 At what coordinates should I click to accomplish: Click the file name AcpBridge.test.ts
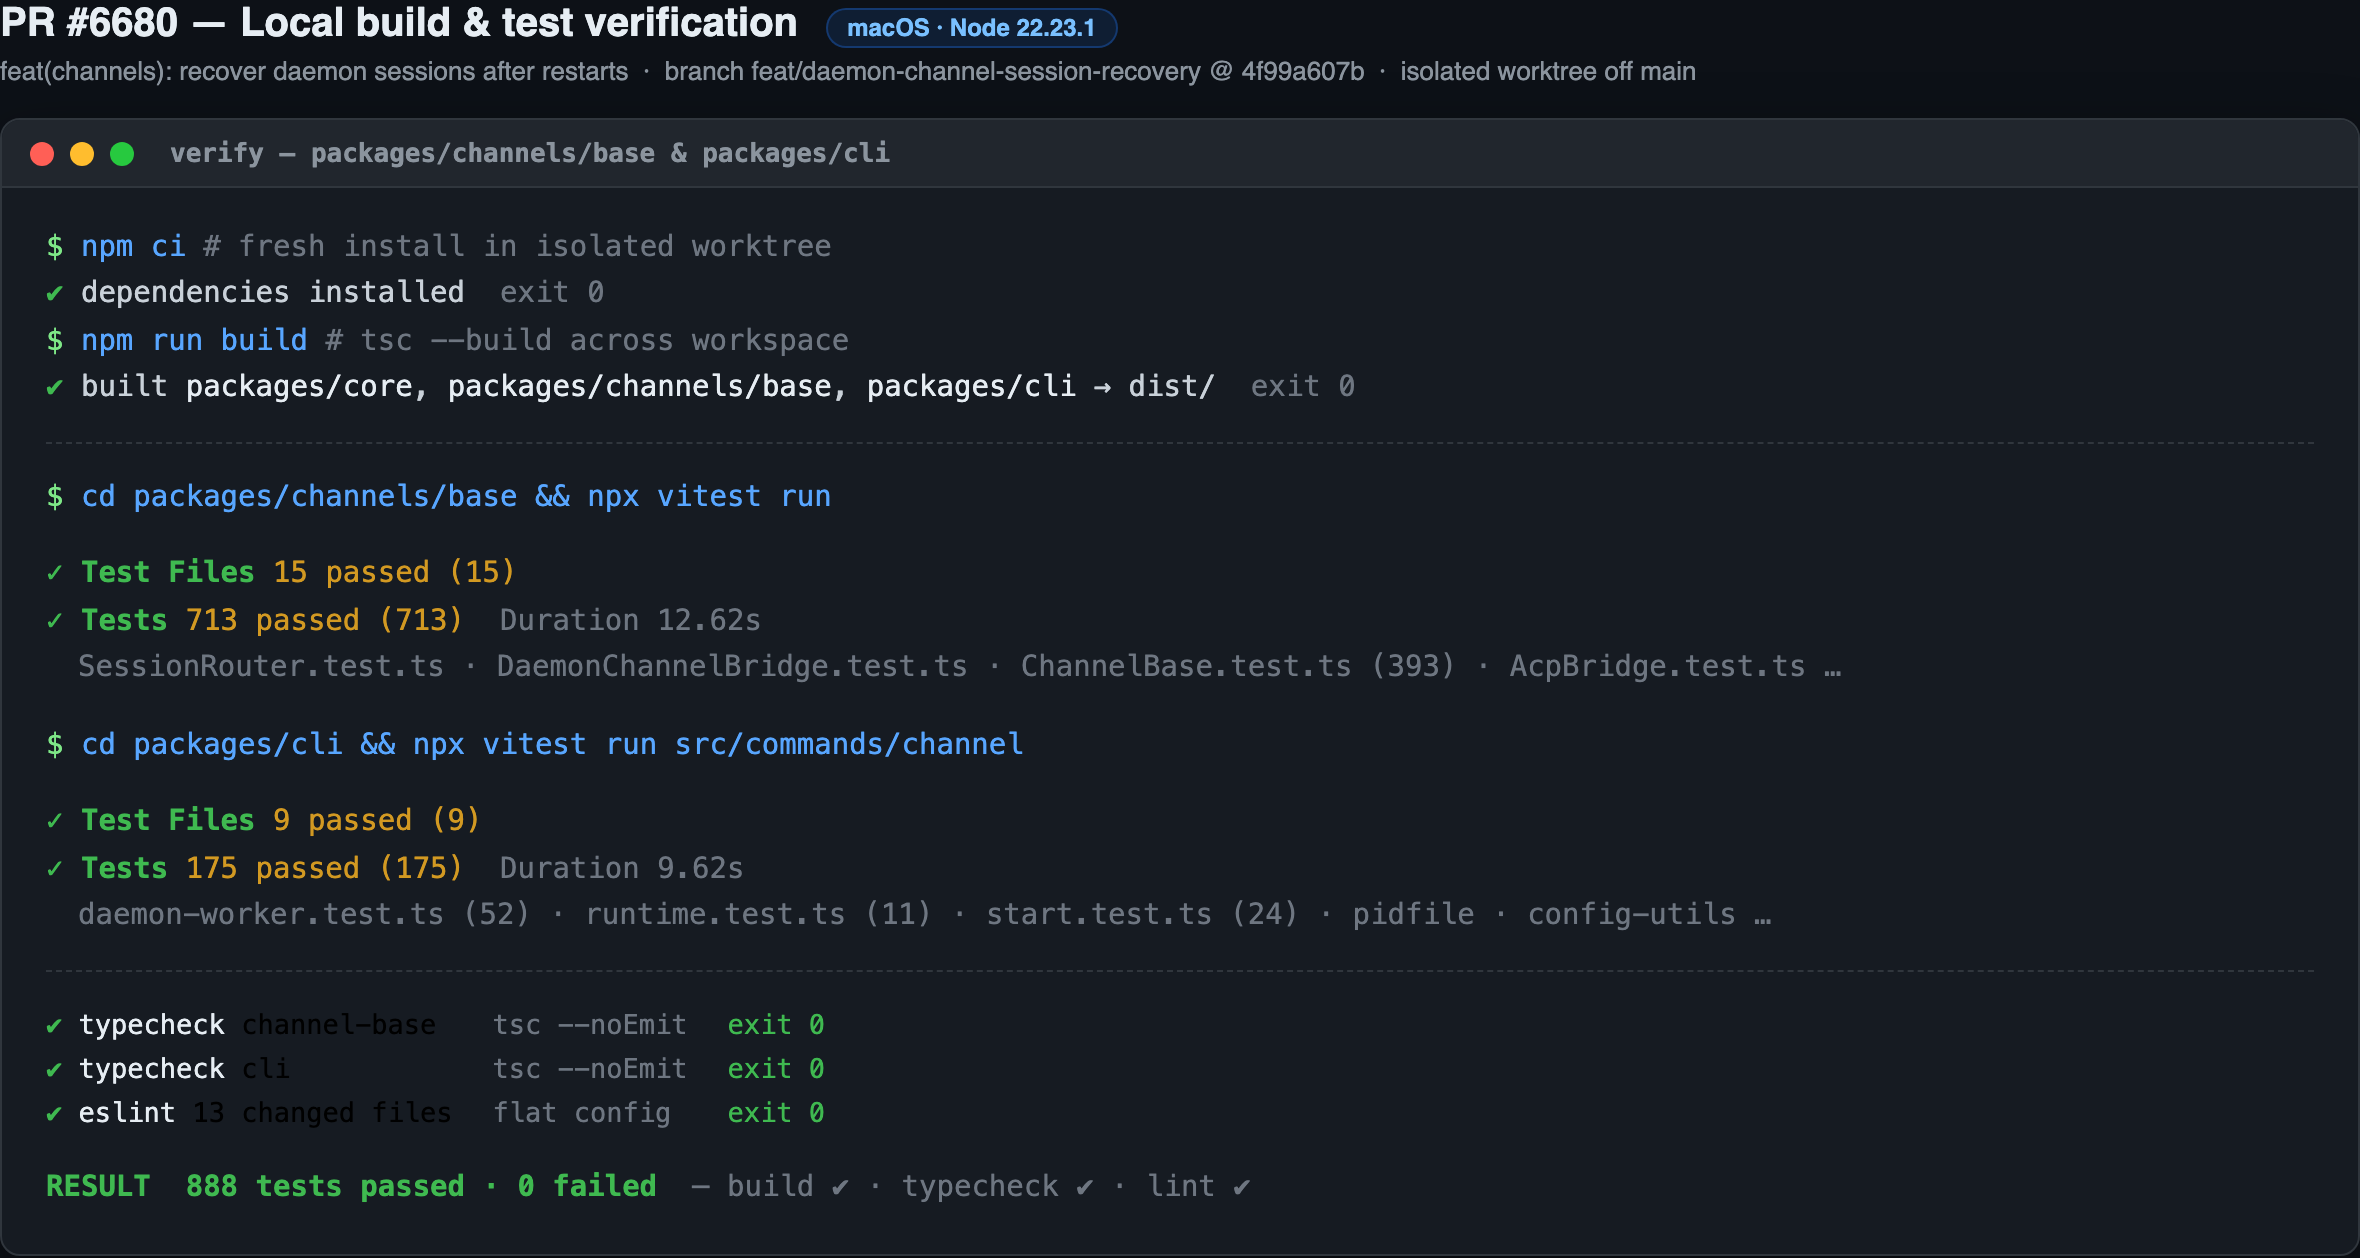point(1657,666)
